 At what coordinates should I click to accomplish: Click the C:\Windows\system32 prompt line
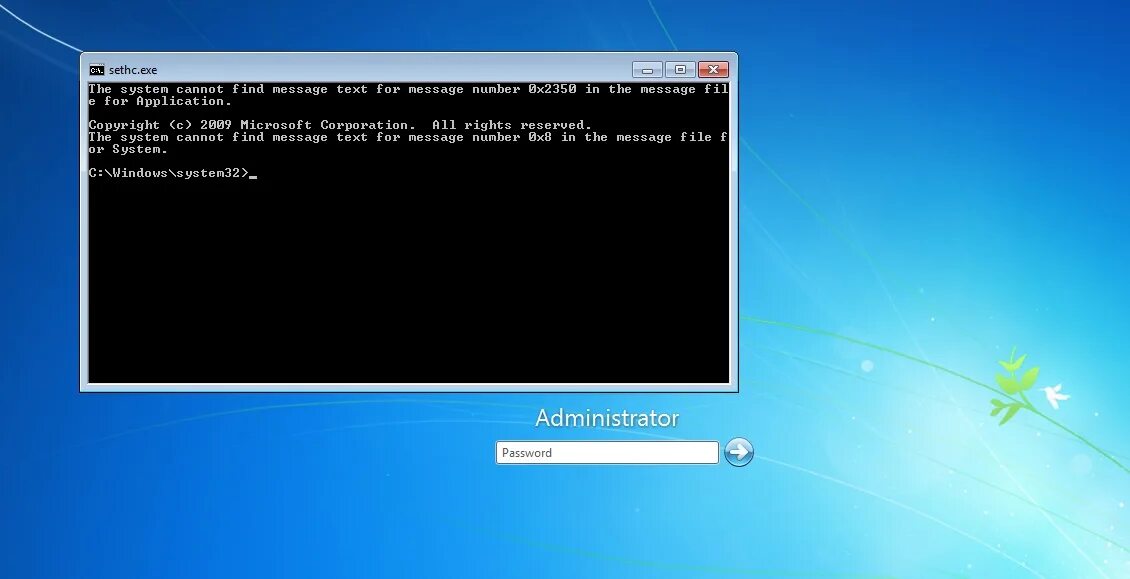coord(168,172)
